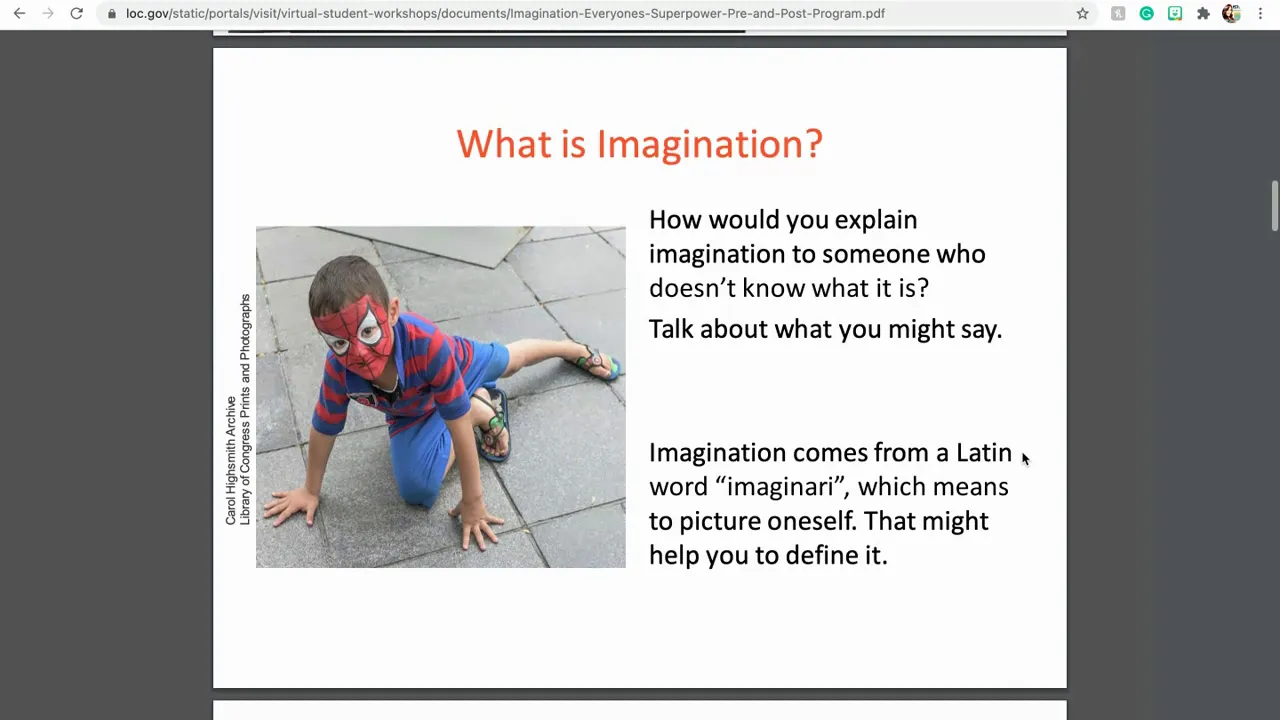Open the gray walking-figure extension

1118,13
